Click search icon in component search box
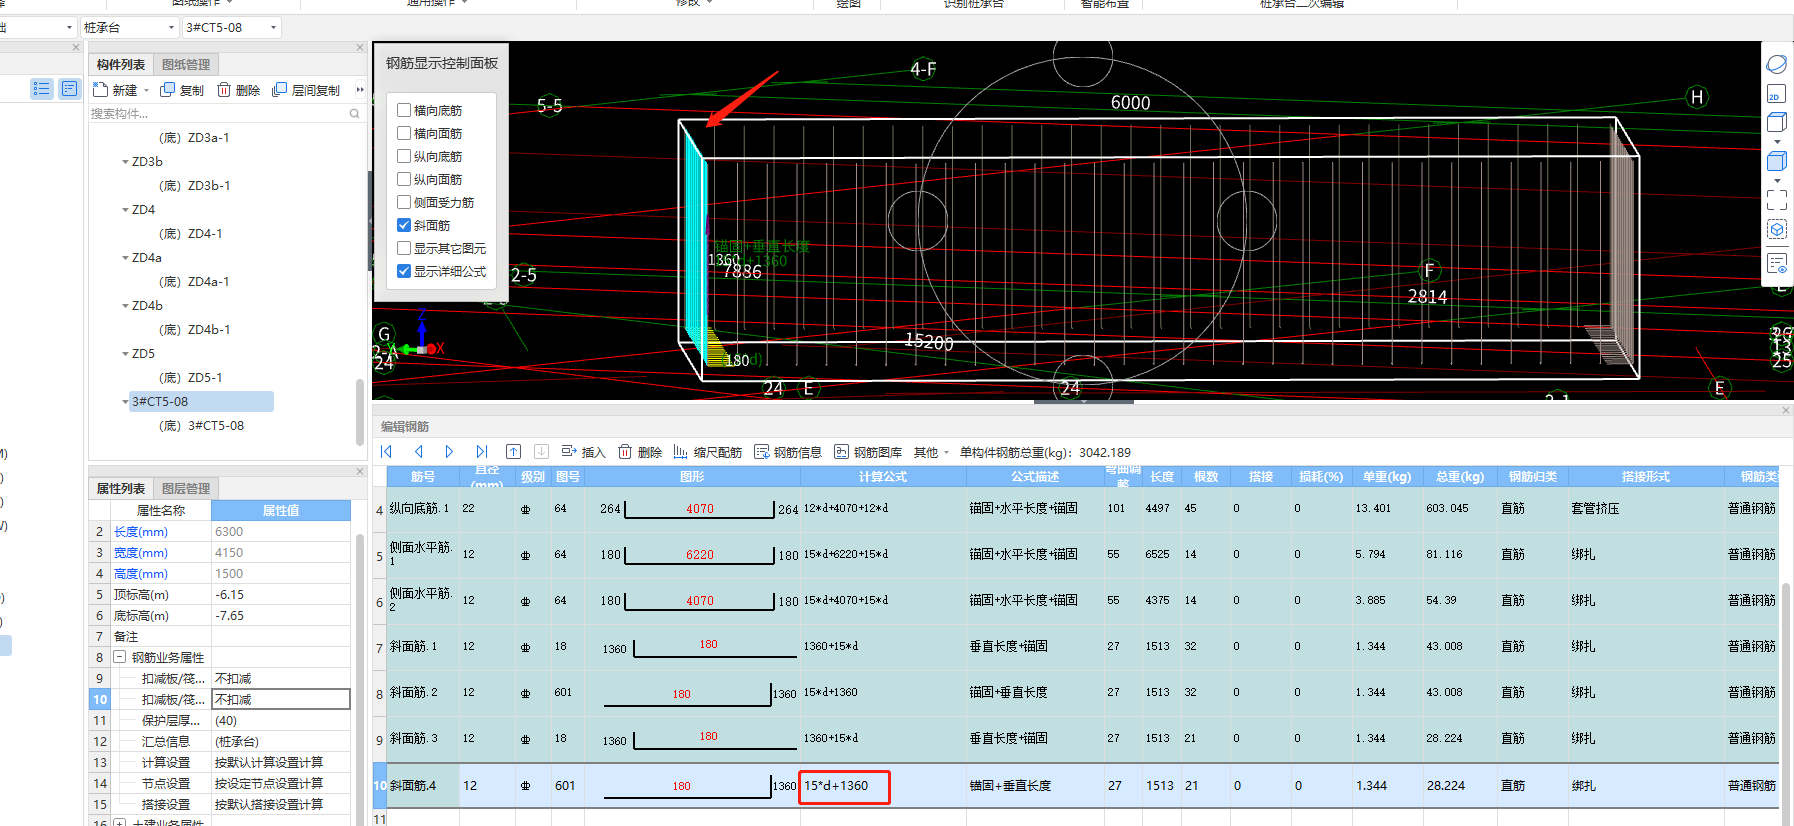Image resolution: width=1794 pixels, height=826 pixels. tap(354, 114)
